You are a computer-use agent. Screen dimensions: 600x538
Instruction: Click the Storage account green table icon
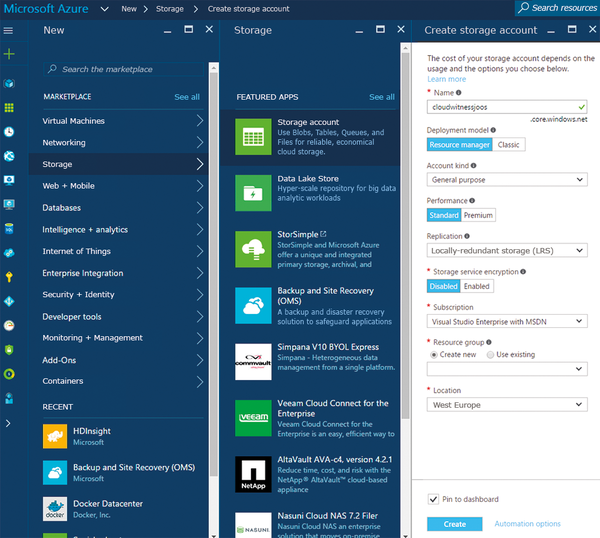(253, 137)
